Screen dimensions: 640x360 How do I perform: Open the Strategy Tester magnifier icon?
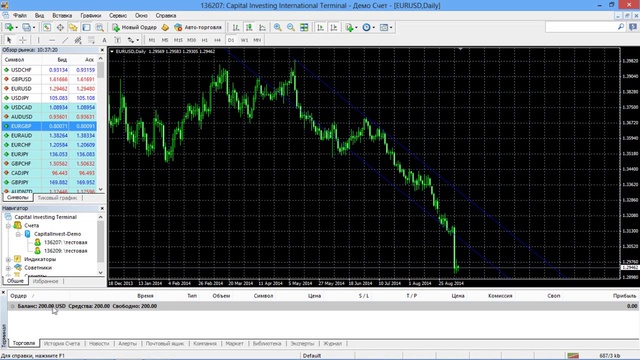(x=99, y=27)
